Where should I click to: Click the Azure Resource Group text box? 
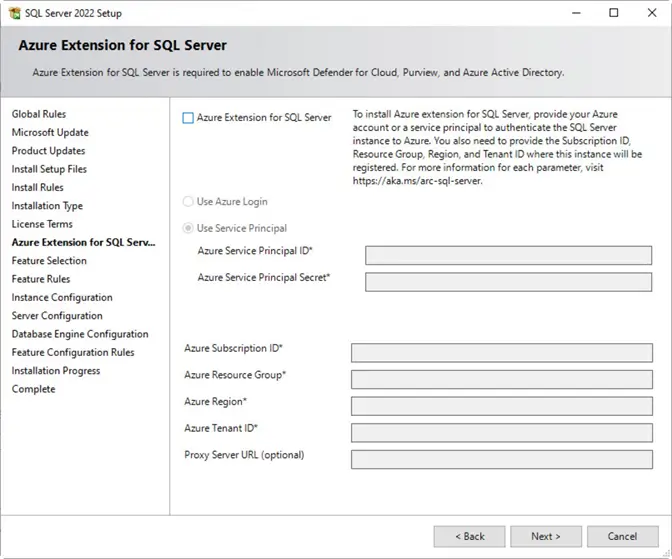coord(501,379)
